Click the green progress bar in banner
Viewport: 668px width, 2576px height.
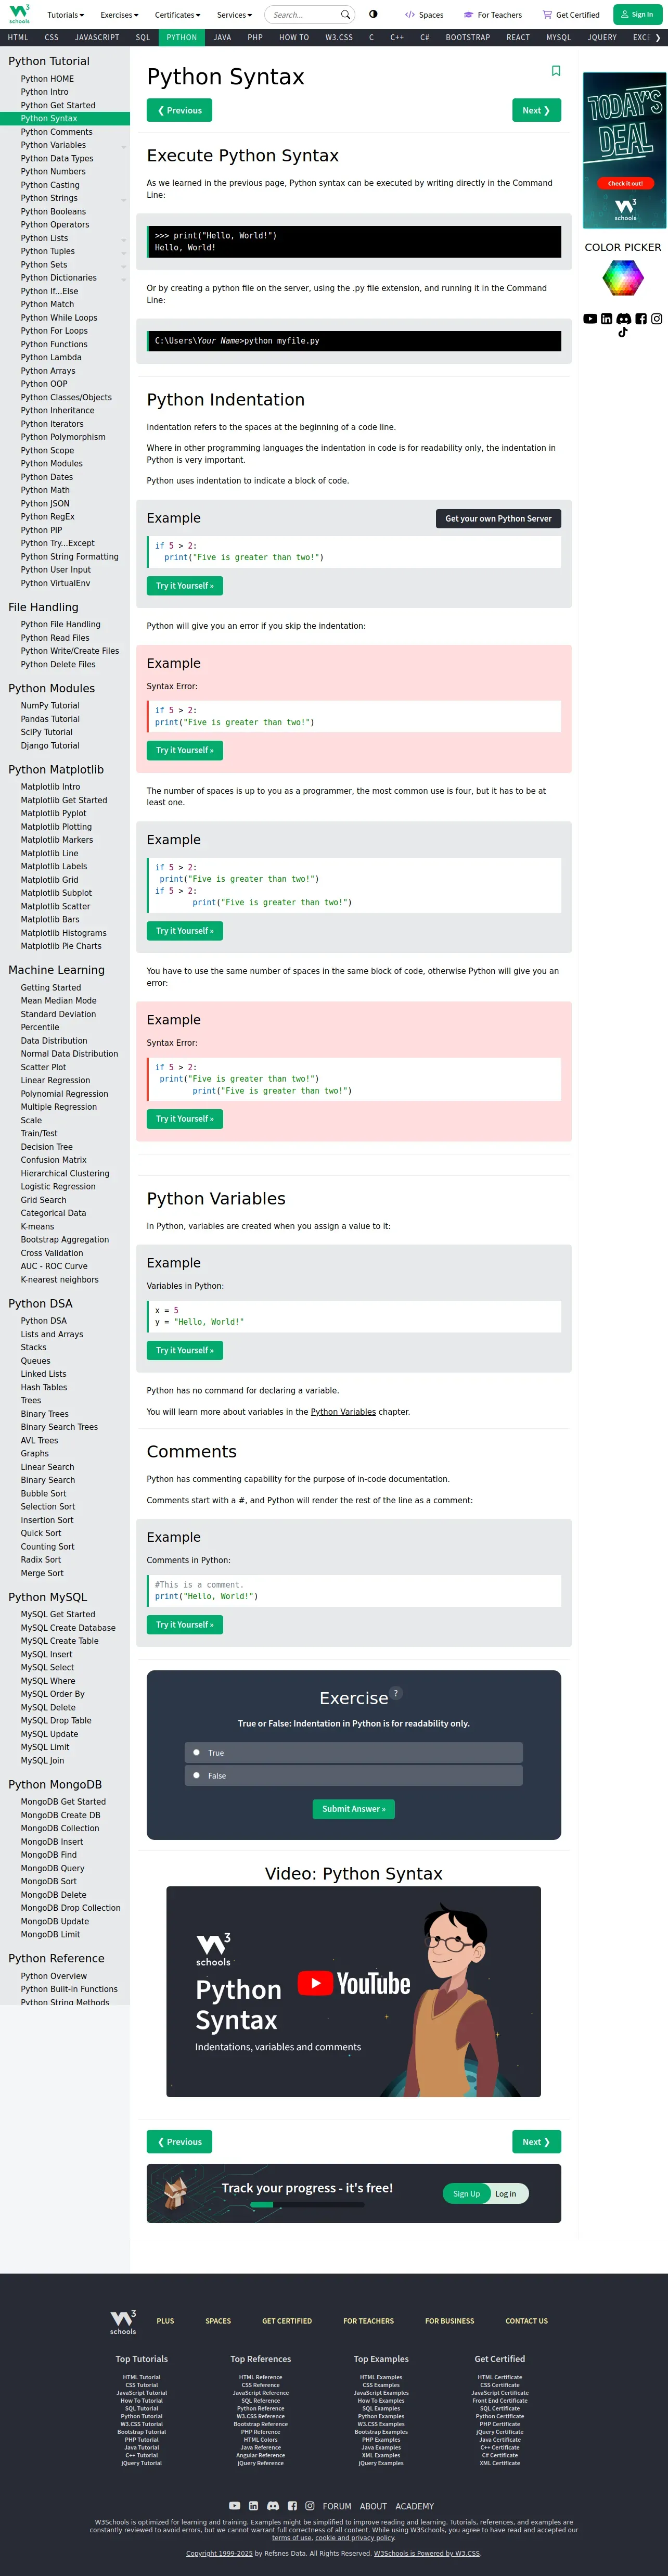click(x=263, y=2204)
